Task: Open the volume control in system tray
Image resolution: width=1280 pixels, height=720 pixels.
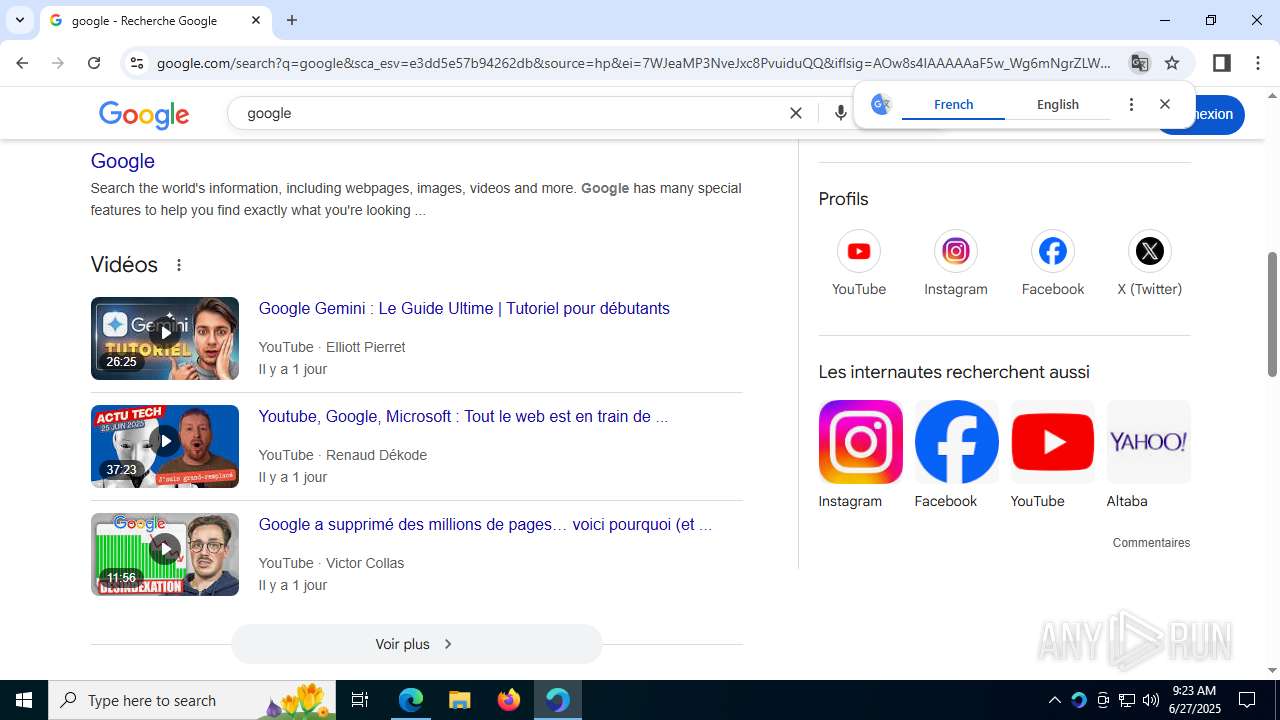Action: pyautogui.click(x=1151, y=700)
